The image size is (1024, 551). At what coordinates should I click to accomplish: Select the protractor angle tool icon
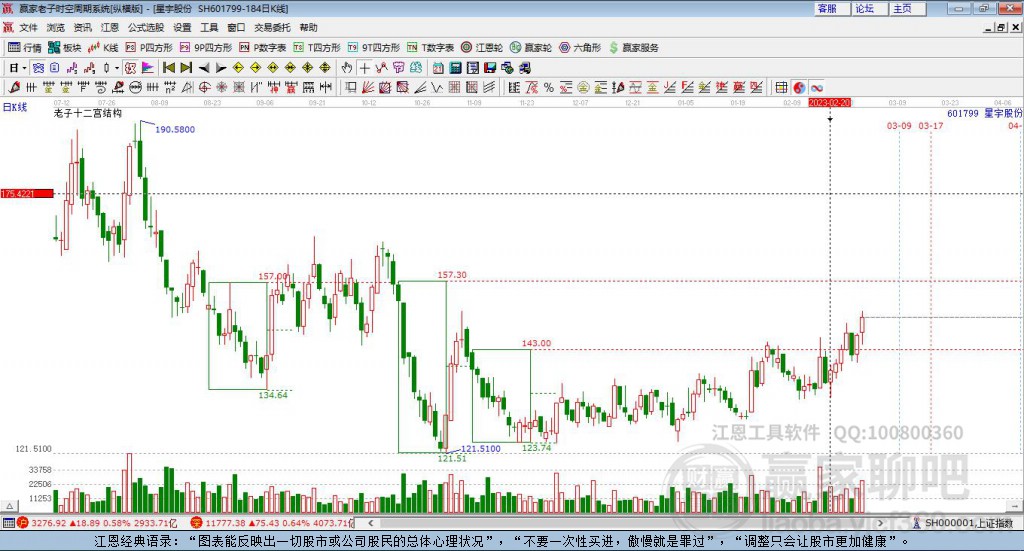coord(187,87)
